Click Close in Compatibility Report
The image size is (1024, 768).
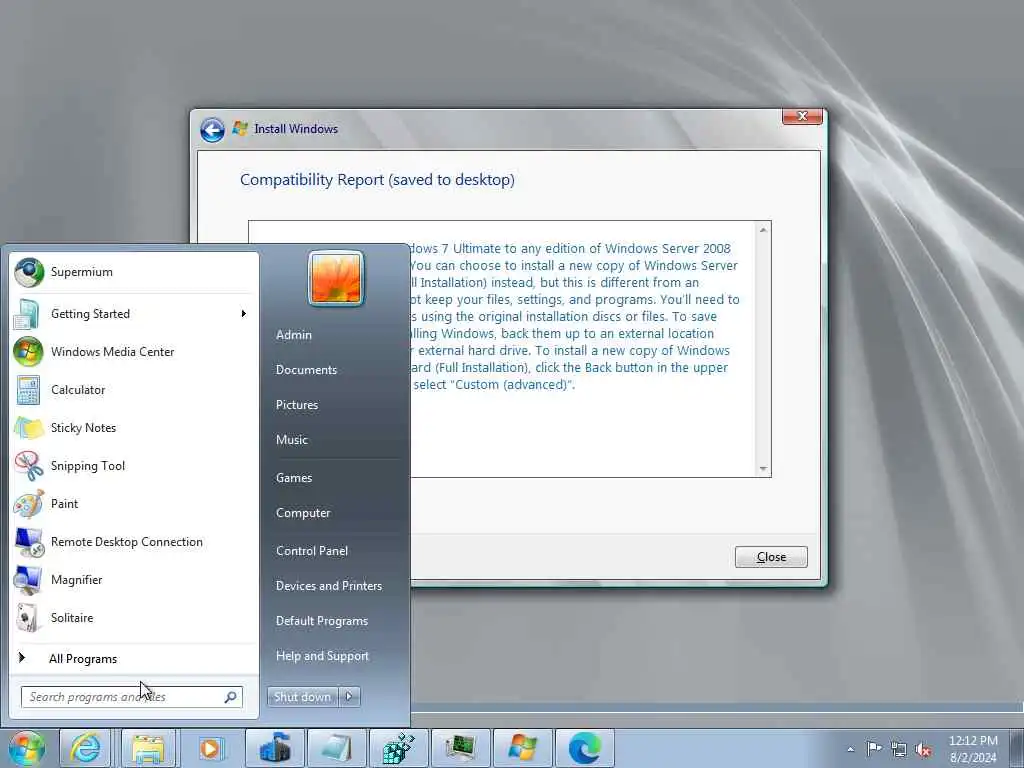click(x=771, y=557)
